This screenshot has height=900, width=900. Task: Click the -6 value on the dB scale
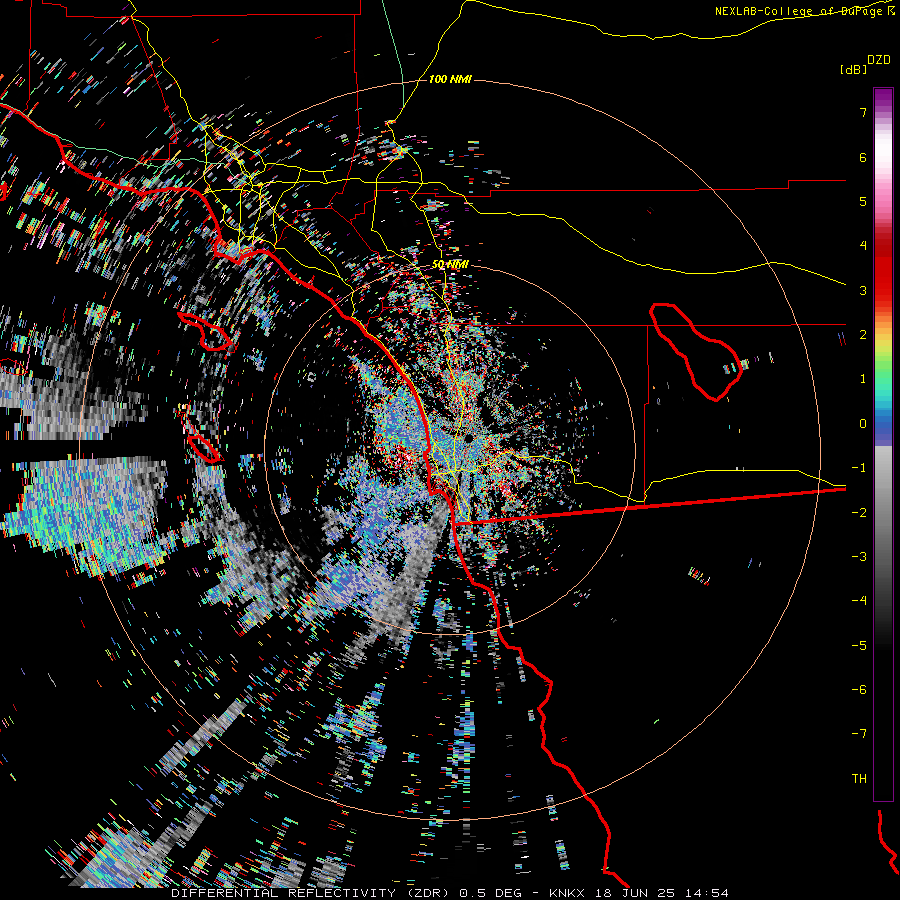859,690
